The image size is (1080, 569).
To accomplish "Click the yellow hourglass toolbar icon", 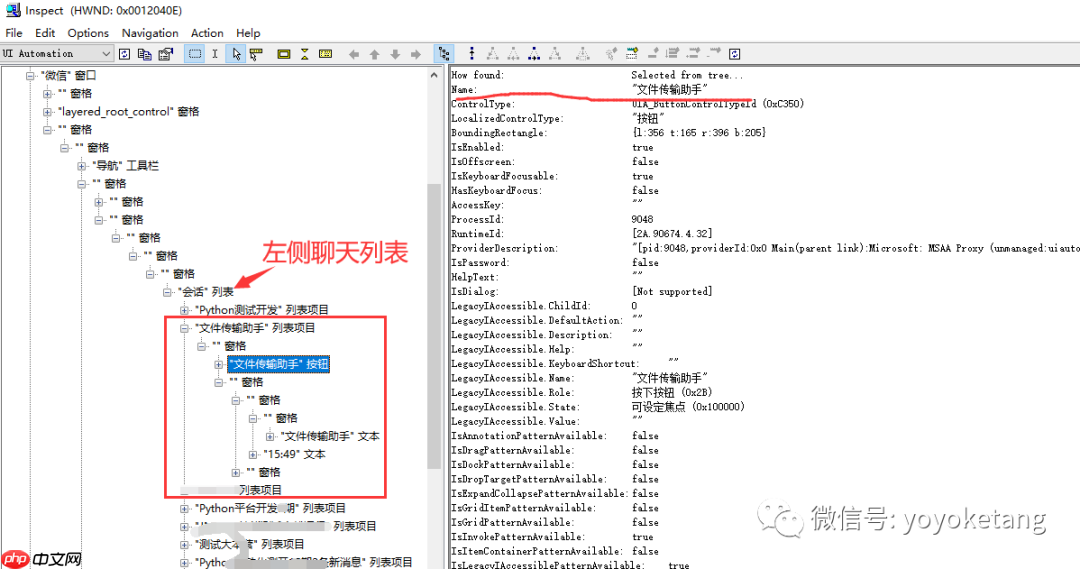I will point(304,54).
